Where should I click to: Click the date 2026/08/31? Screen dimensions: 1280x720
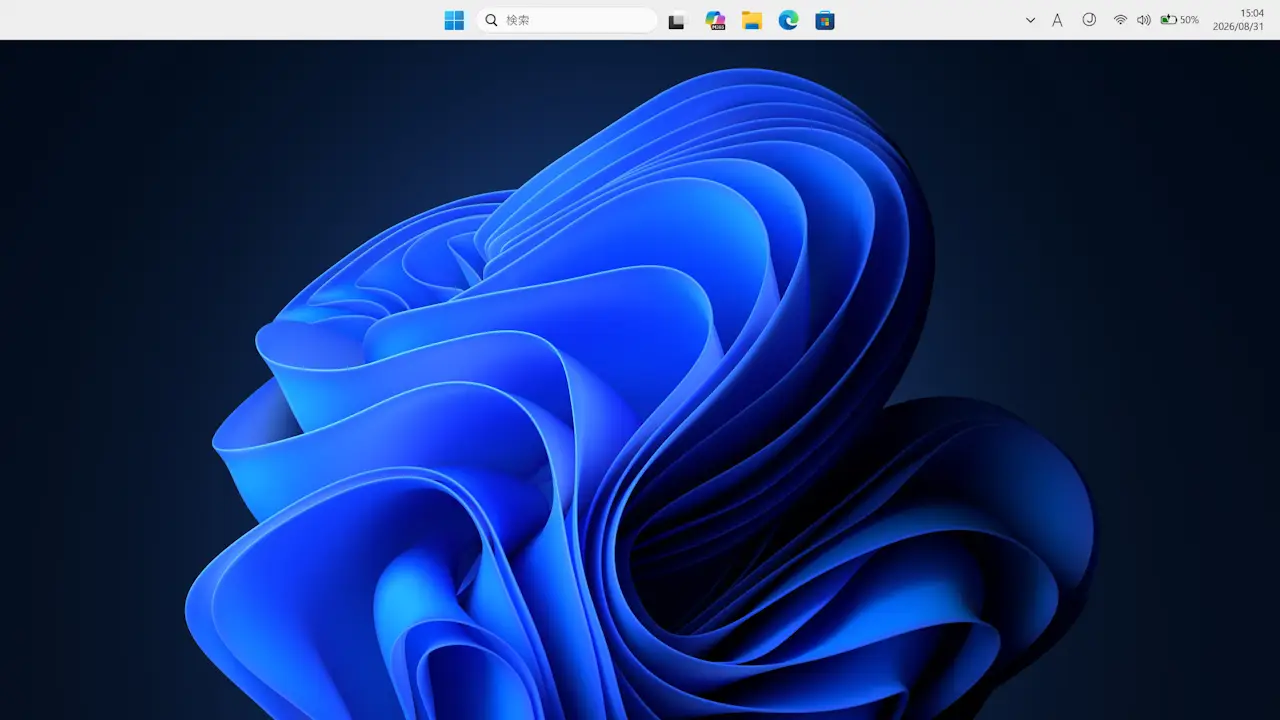(x=1238, y=27)
